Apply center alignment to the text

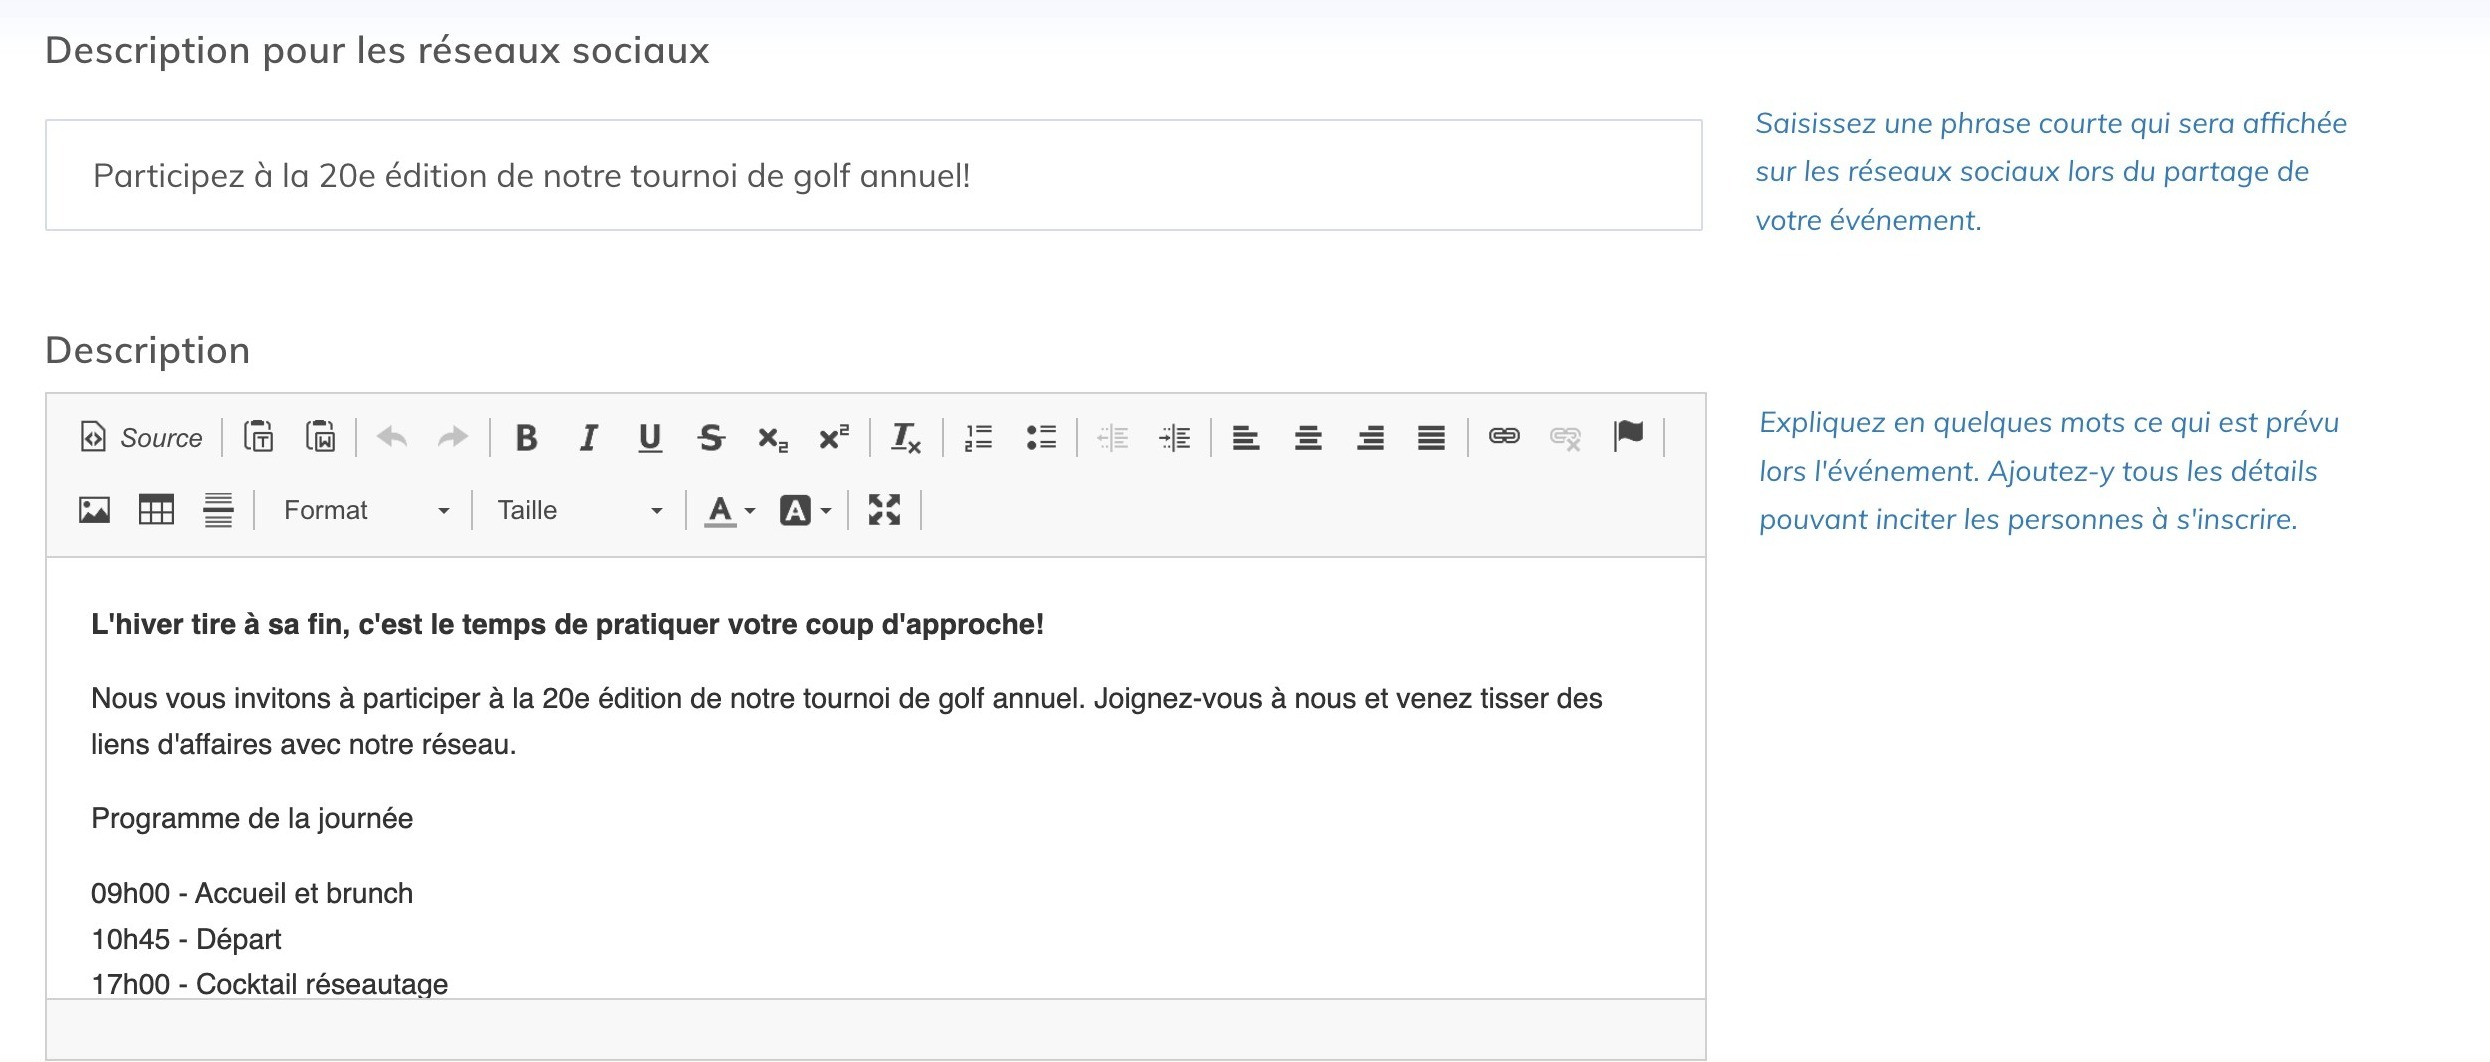click(1309, 437)
